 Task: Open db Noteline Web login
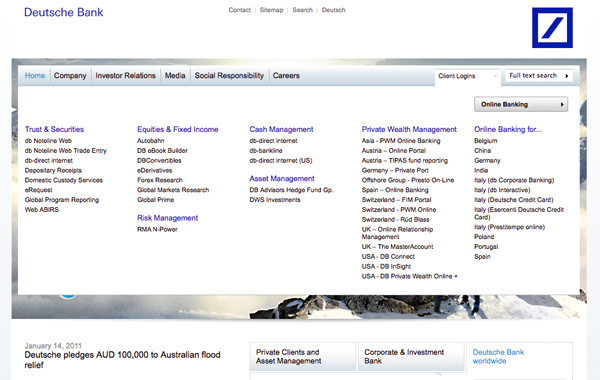click(x=48, y=141)
